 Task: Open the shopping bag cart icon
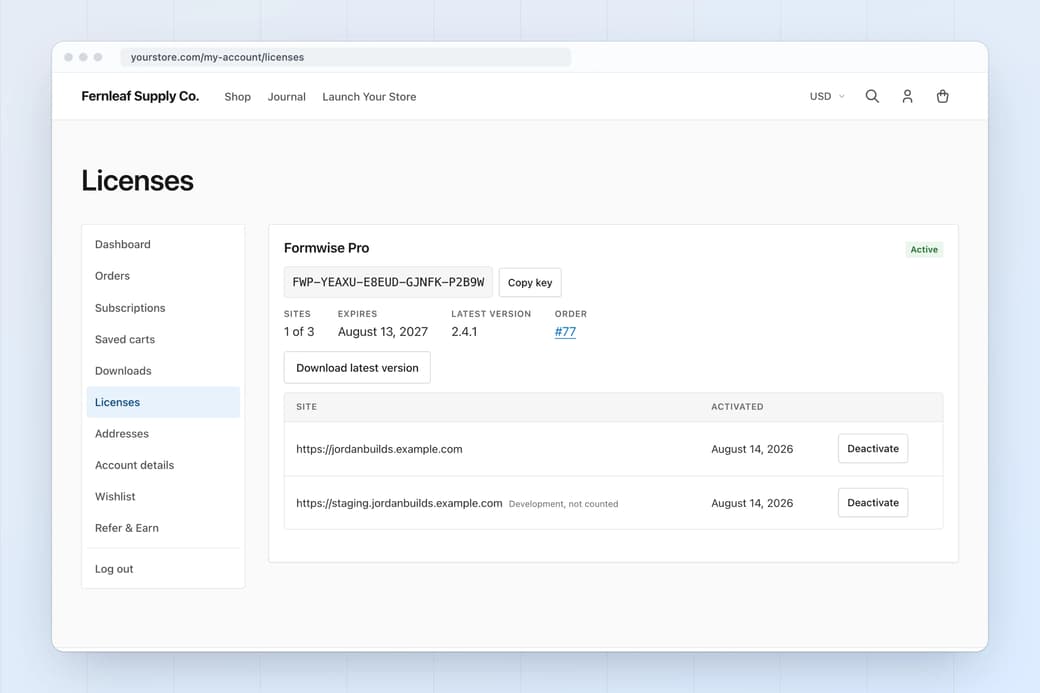[942, 96]
